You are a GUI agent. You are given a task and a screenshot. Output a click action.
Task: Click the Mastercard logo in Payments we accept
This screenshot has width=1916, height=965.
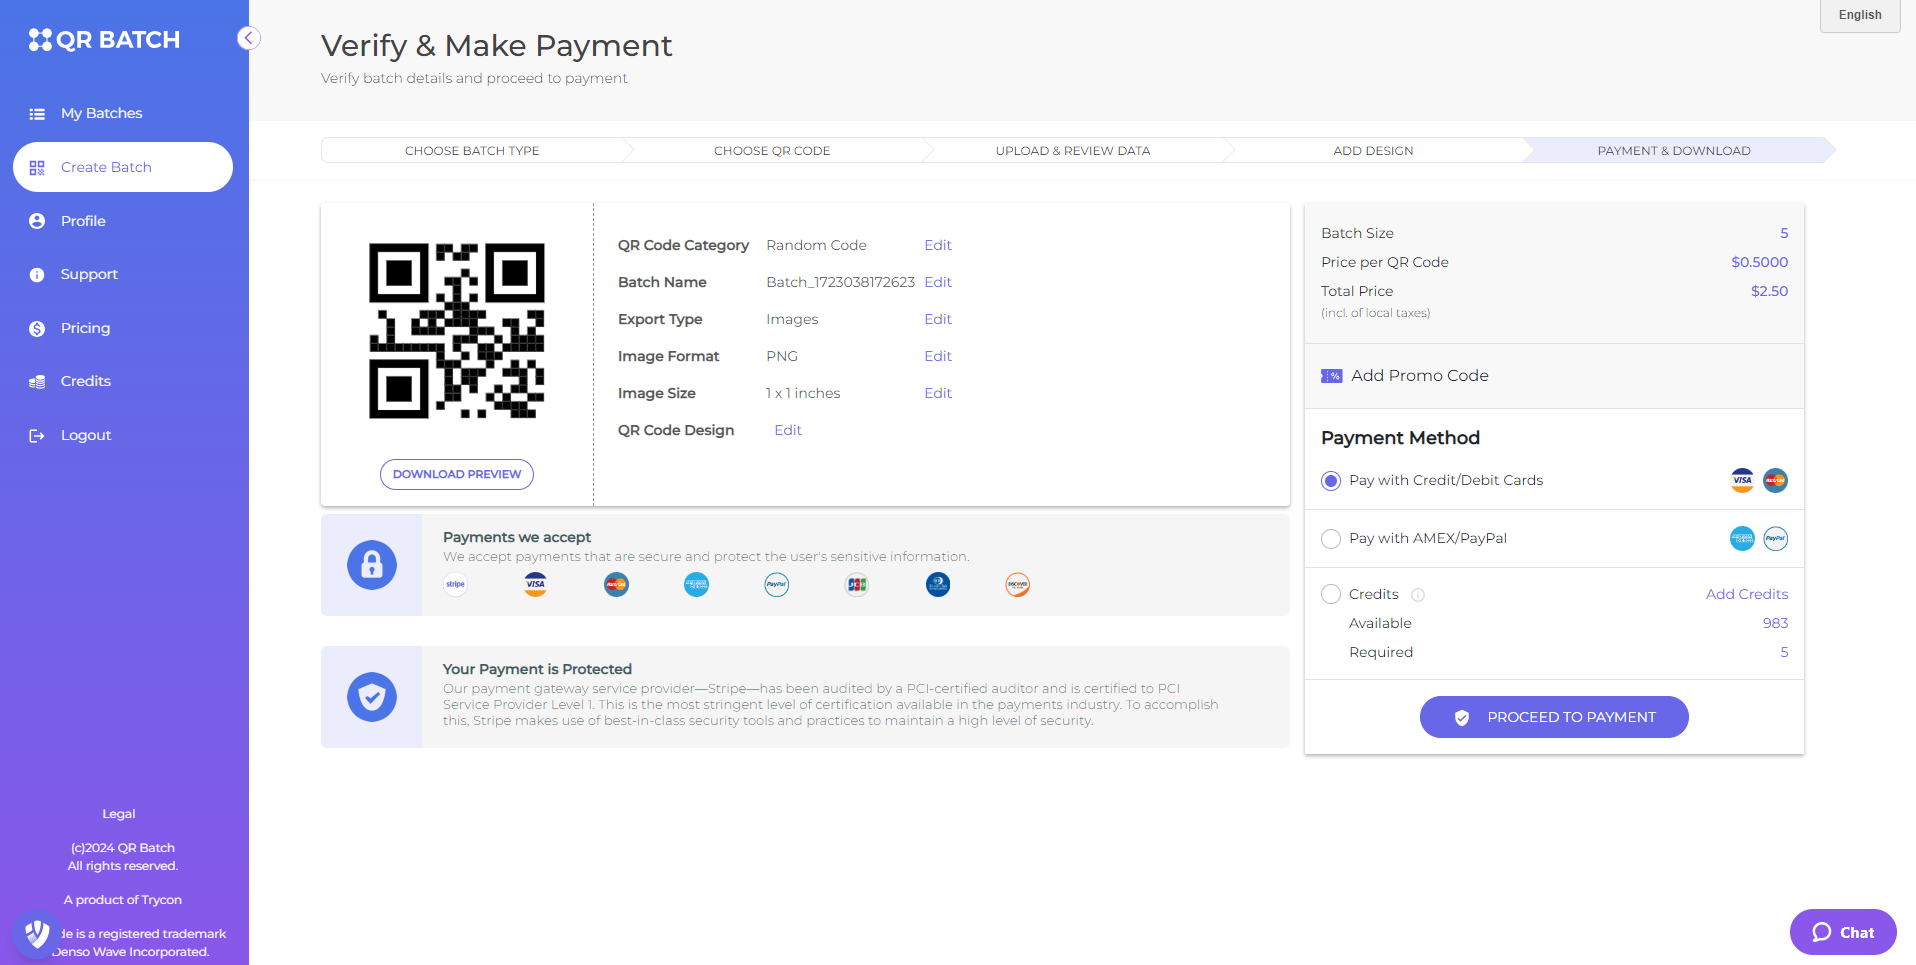pos(616,585)
